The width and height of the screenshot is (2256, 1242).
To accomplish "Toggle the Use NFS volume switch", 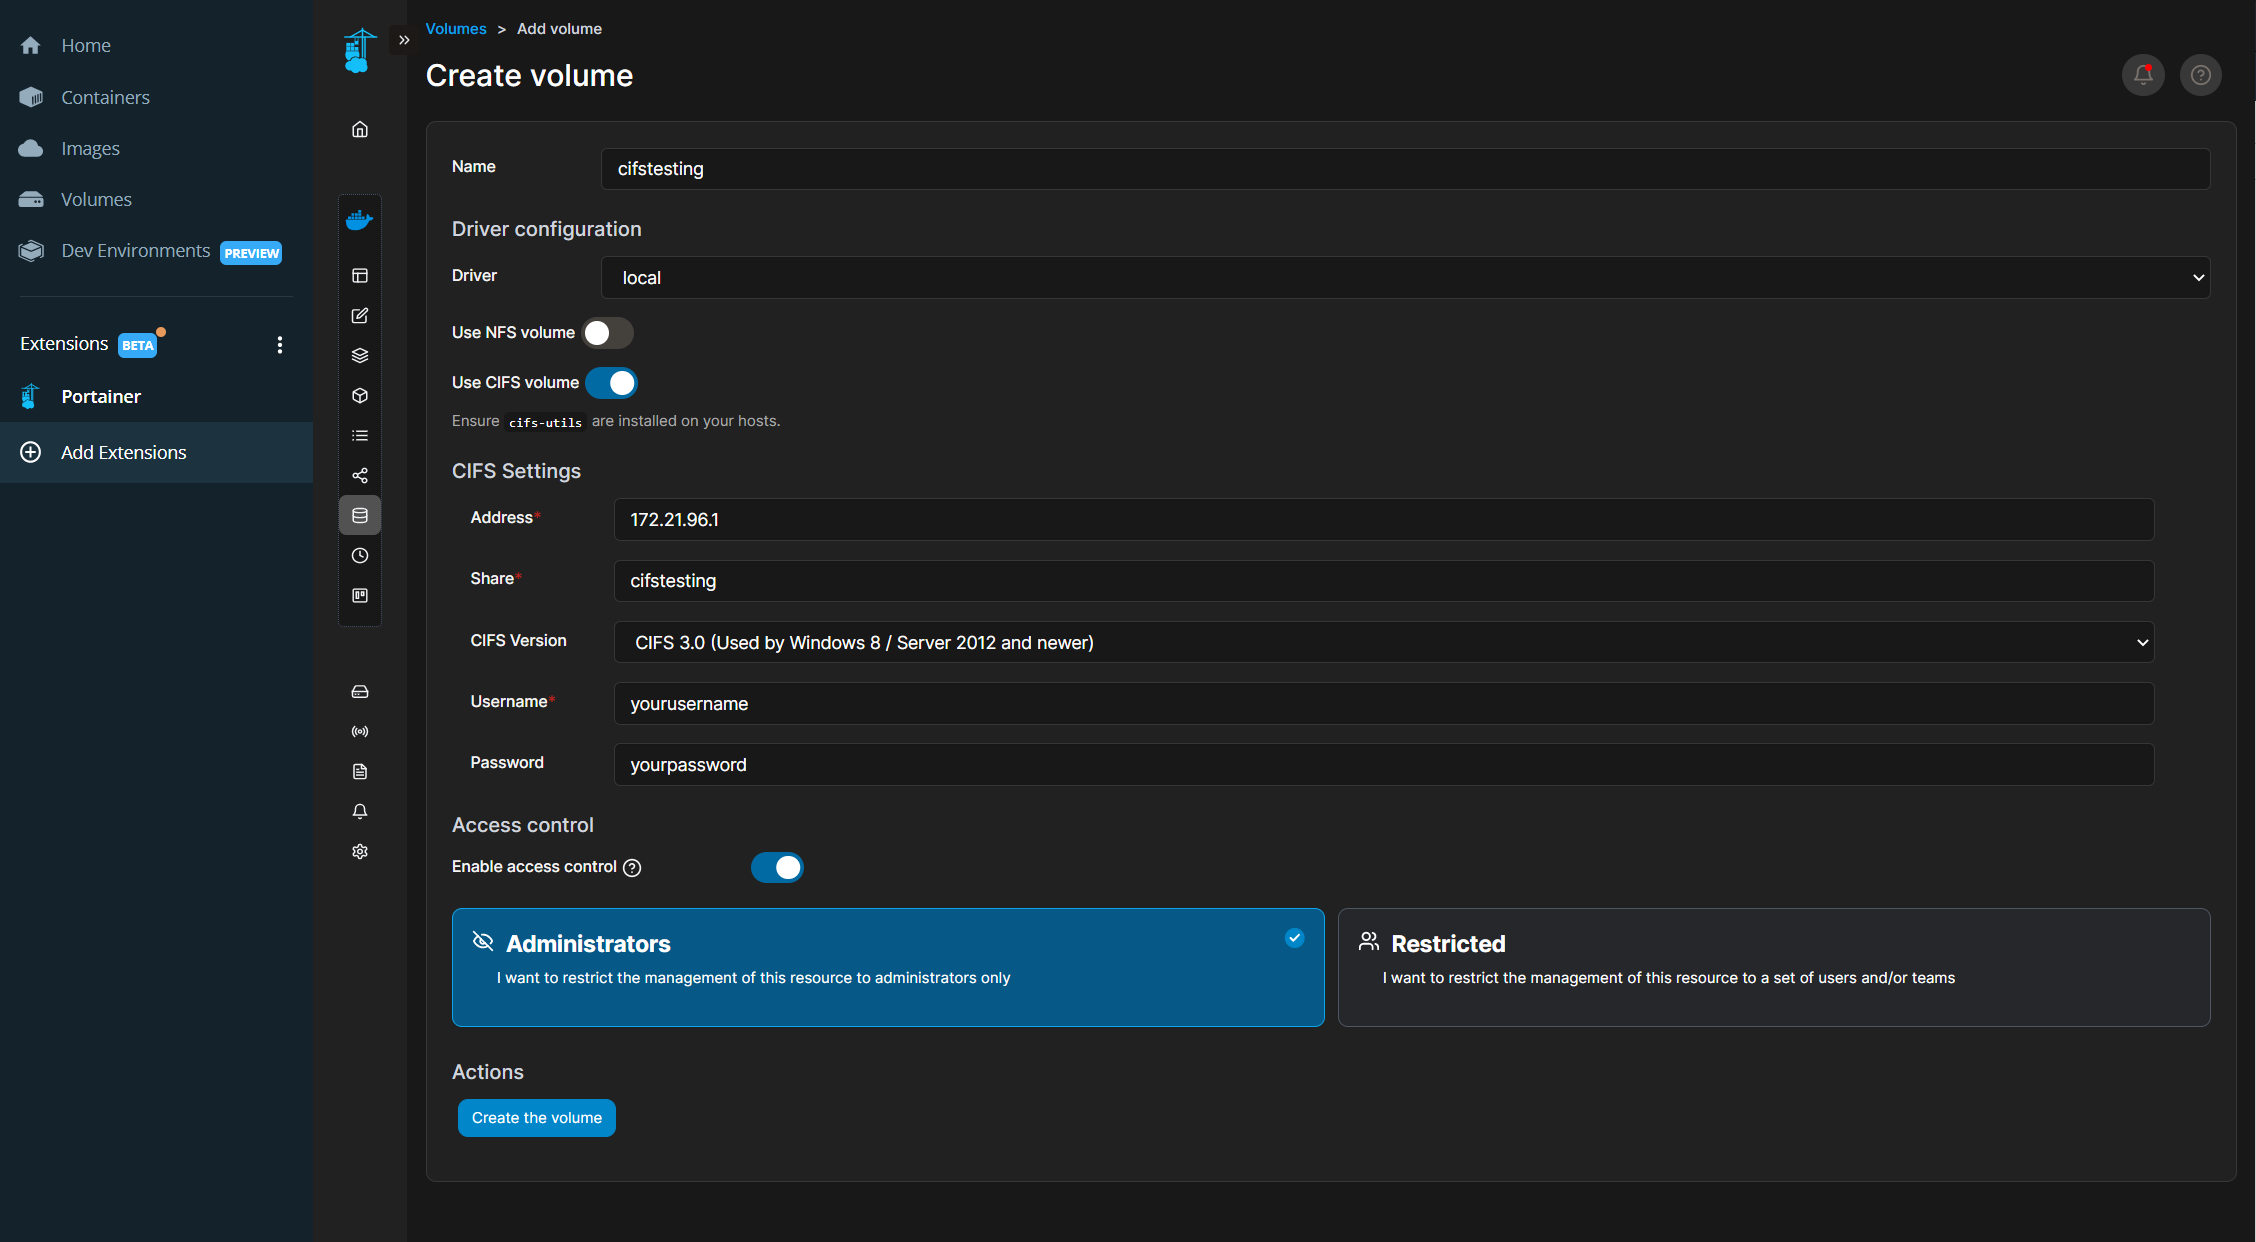I will pos(608,333).
